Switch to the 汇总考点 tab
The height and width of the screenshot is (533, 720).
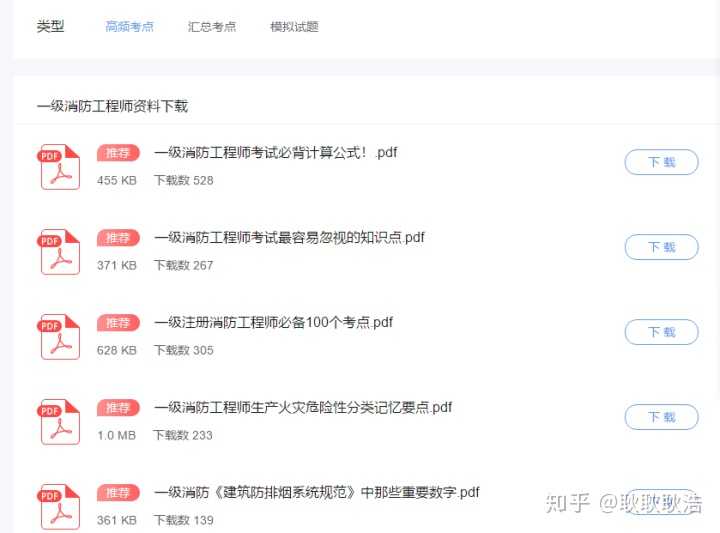212,27
